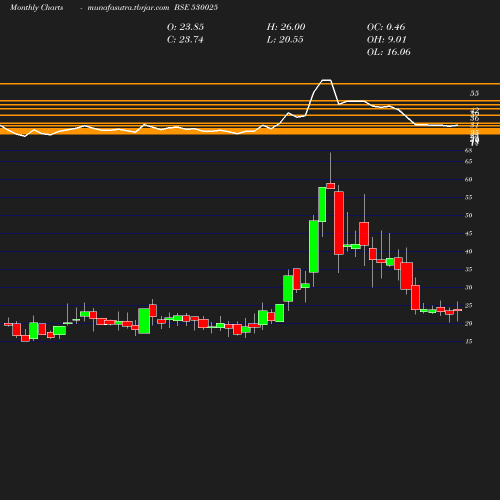Click the "OC: 0.46" value
Image resolution: width=500 pixels, height=500 pixels.
point(386,27)
